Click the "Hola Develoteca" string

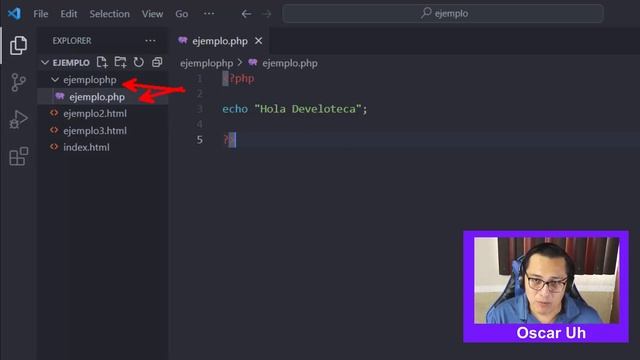click(308, 109)
